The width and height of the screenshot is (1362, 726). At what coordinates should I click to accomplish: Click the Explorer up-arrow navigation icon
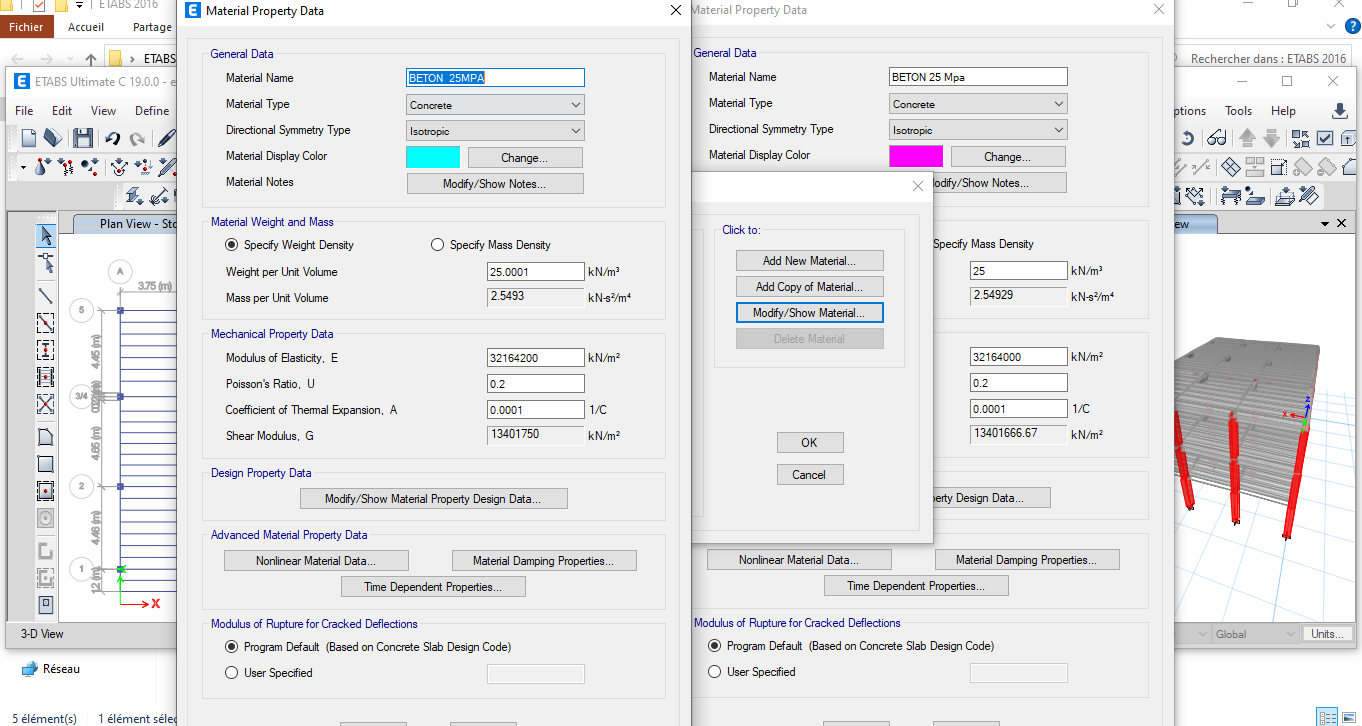point(91,59)
